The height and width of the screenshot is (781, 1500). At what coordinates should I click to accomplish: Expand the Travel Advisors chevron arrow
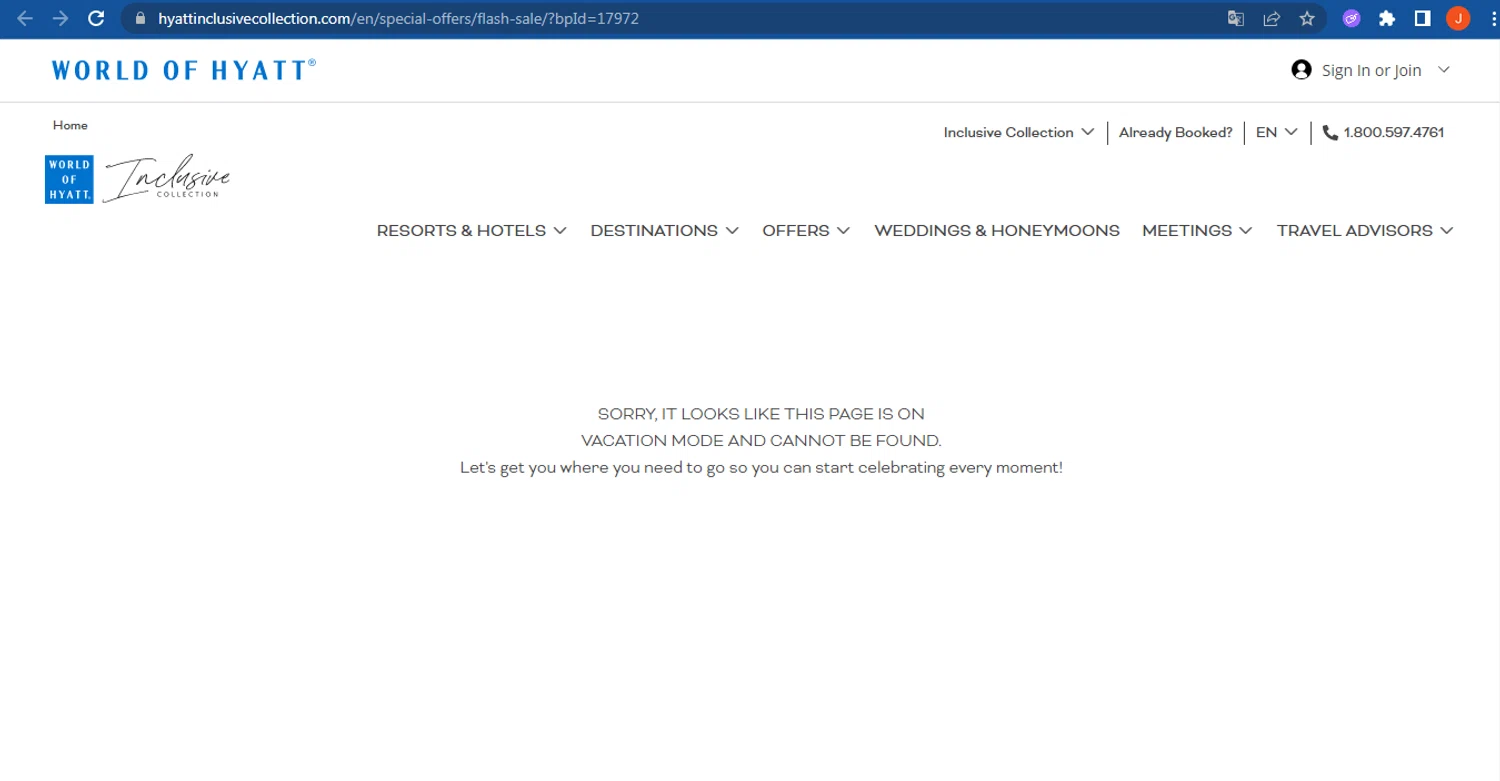tap(1446, 230)
